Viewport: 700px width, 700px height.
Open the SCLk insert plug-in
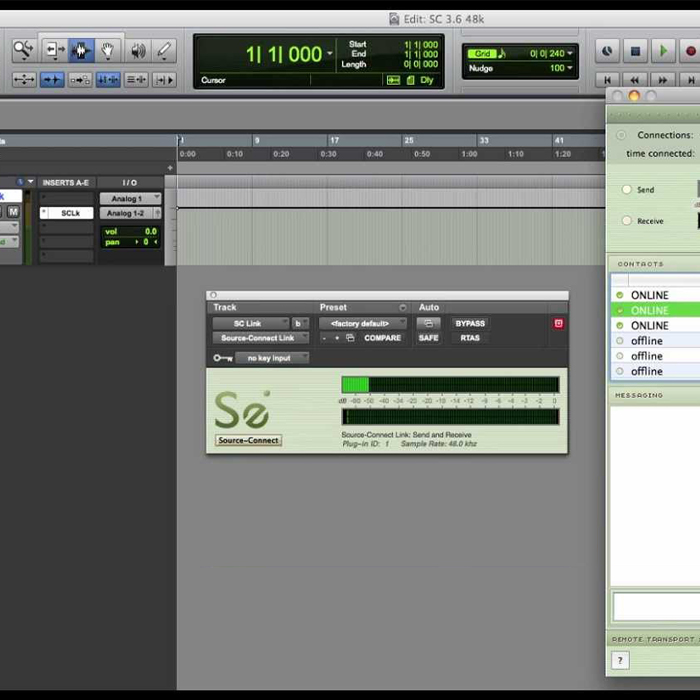70,213
